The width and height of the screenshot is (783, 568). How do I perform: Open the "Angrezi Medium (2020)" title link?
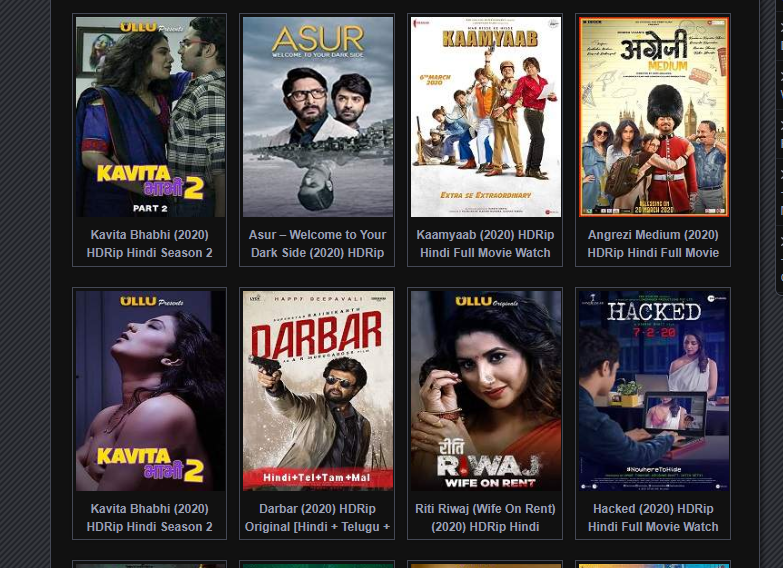tap(653, 244)
